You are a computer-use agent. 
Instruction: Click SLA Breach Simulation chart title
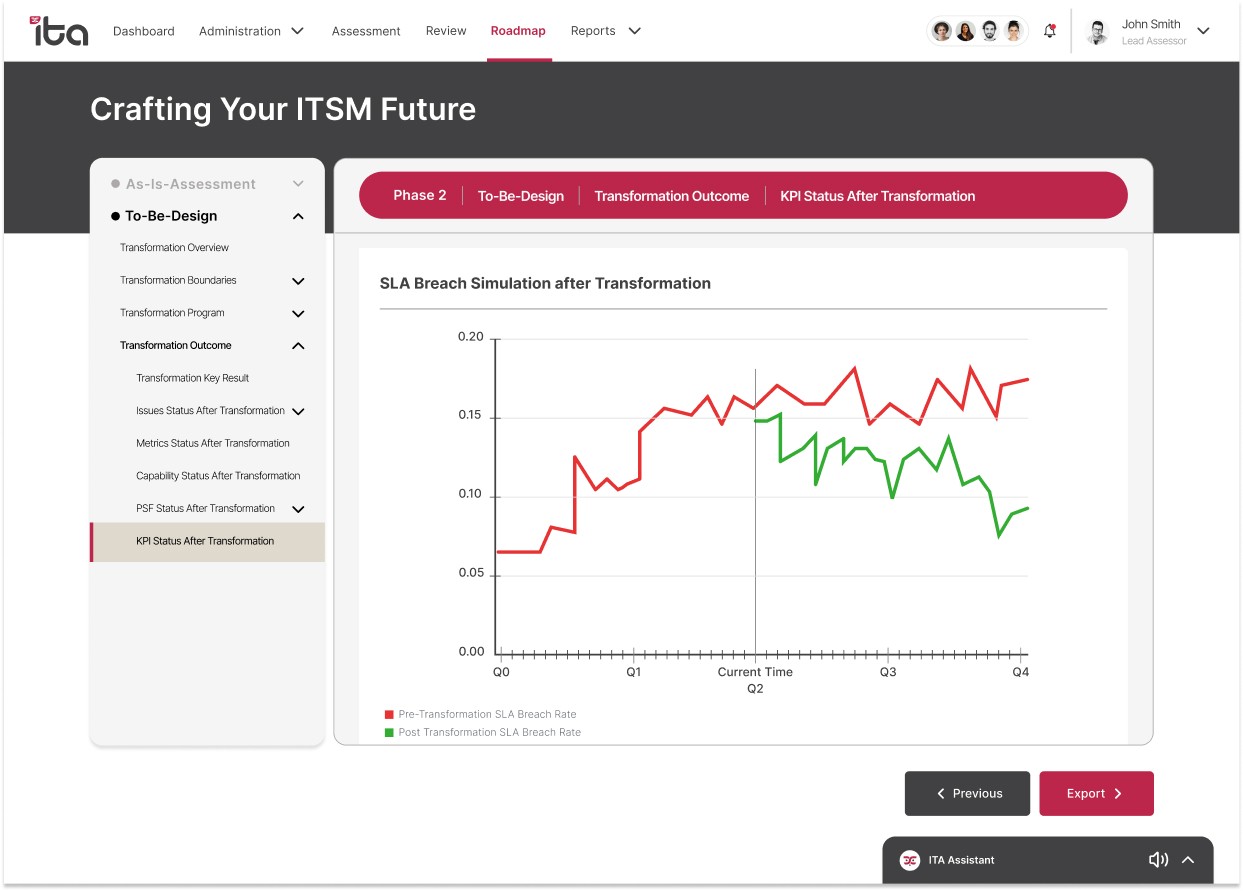(545, 283)
